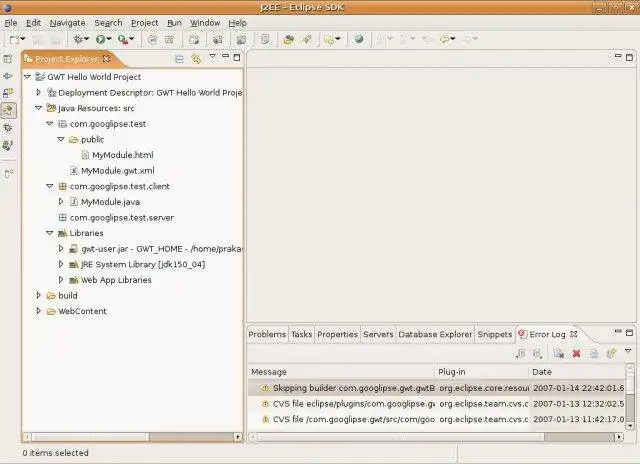This screenshot has width=640, height=464.
Task: Collapse the com.googlipse.test package
Action: 50,124
